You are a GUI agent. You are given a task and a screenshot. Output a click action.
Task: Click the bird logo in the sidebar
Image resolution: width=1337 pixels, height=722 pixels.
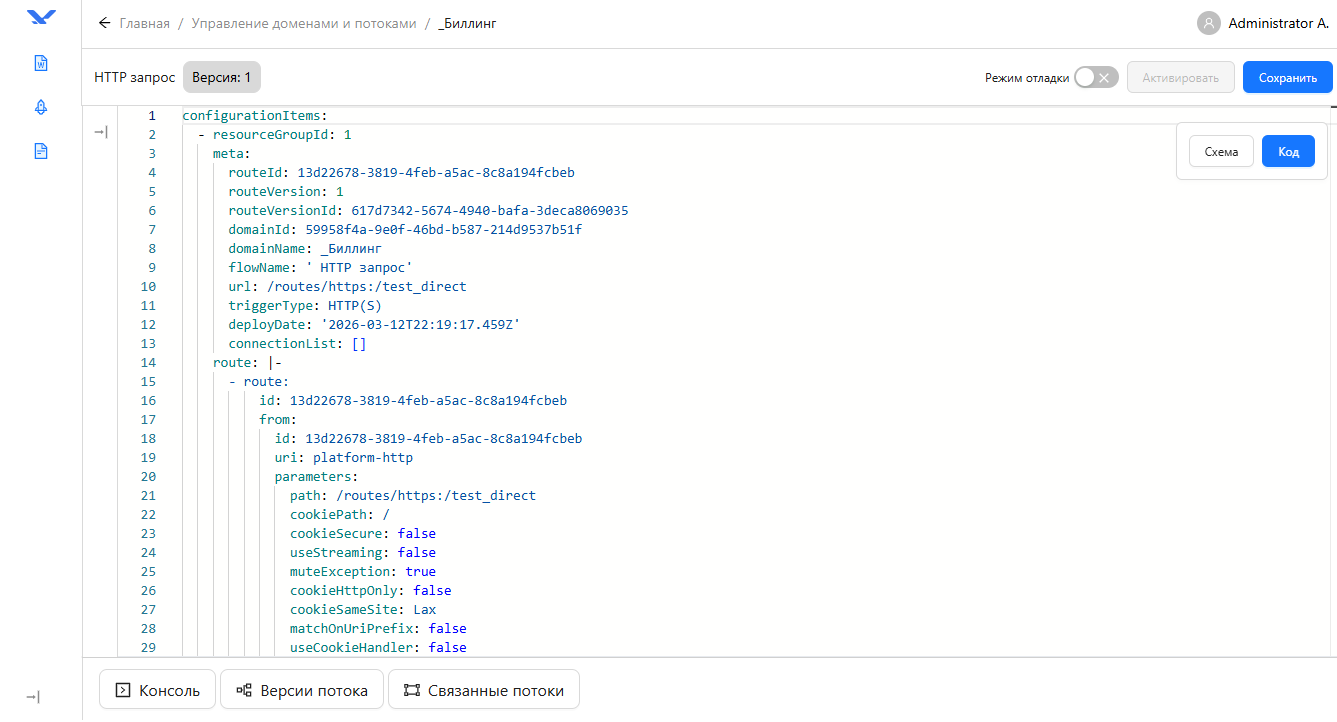click(41, 17)
